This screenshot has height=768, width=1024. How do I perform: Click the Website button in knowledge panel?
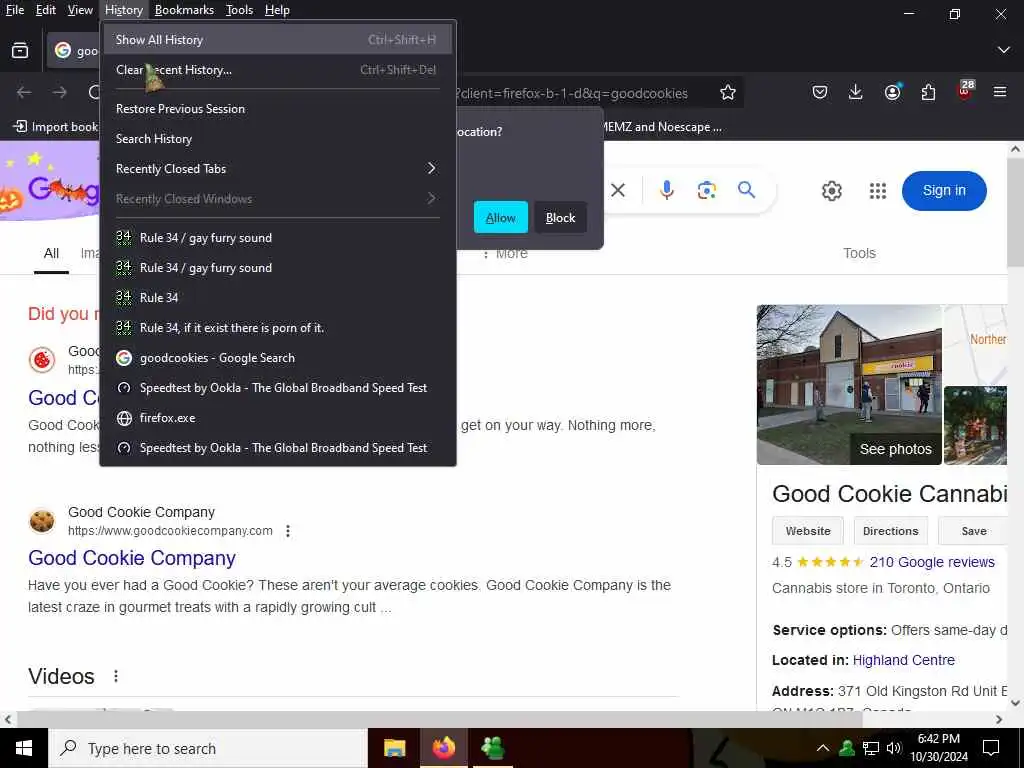[808, 531]
